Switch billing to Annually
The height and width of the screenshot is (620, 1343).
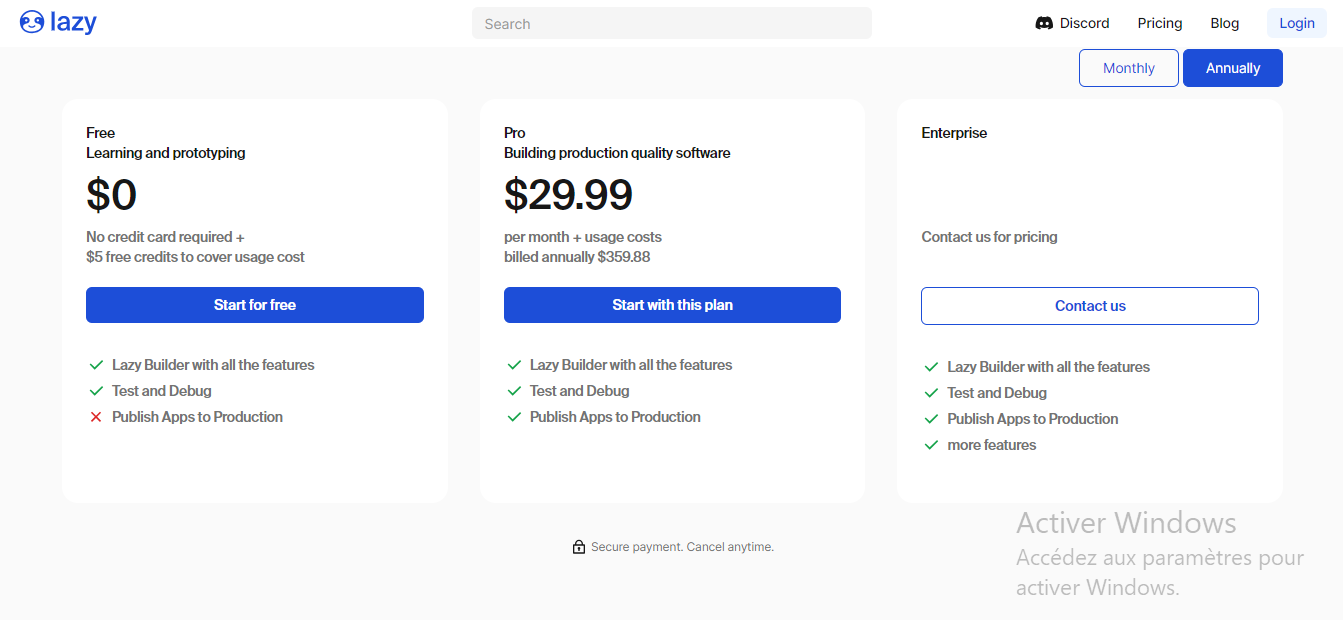pos(1233,68)
